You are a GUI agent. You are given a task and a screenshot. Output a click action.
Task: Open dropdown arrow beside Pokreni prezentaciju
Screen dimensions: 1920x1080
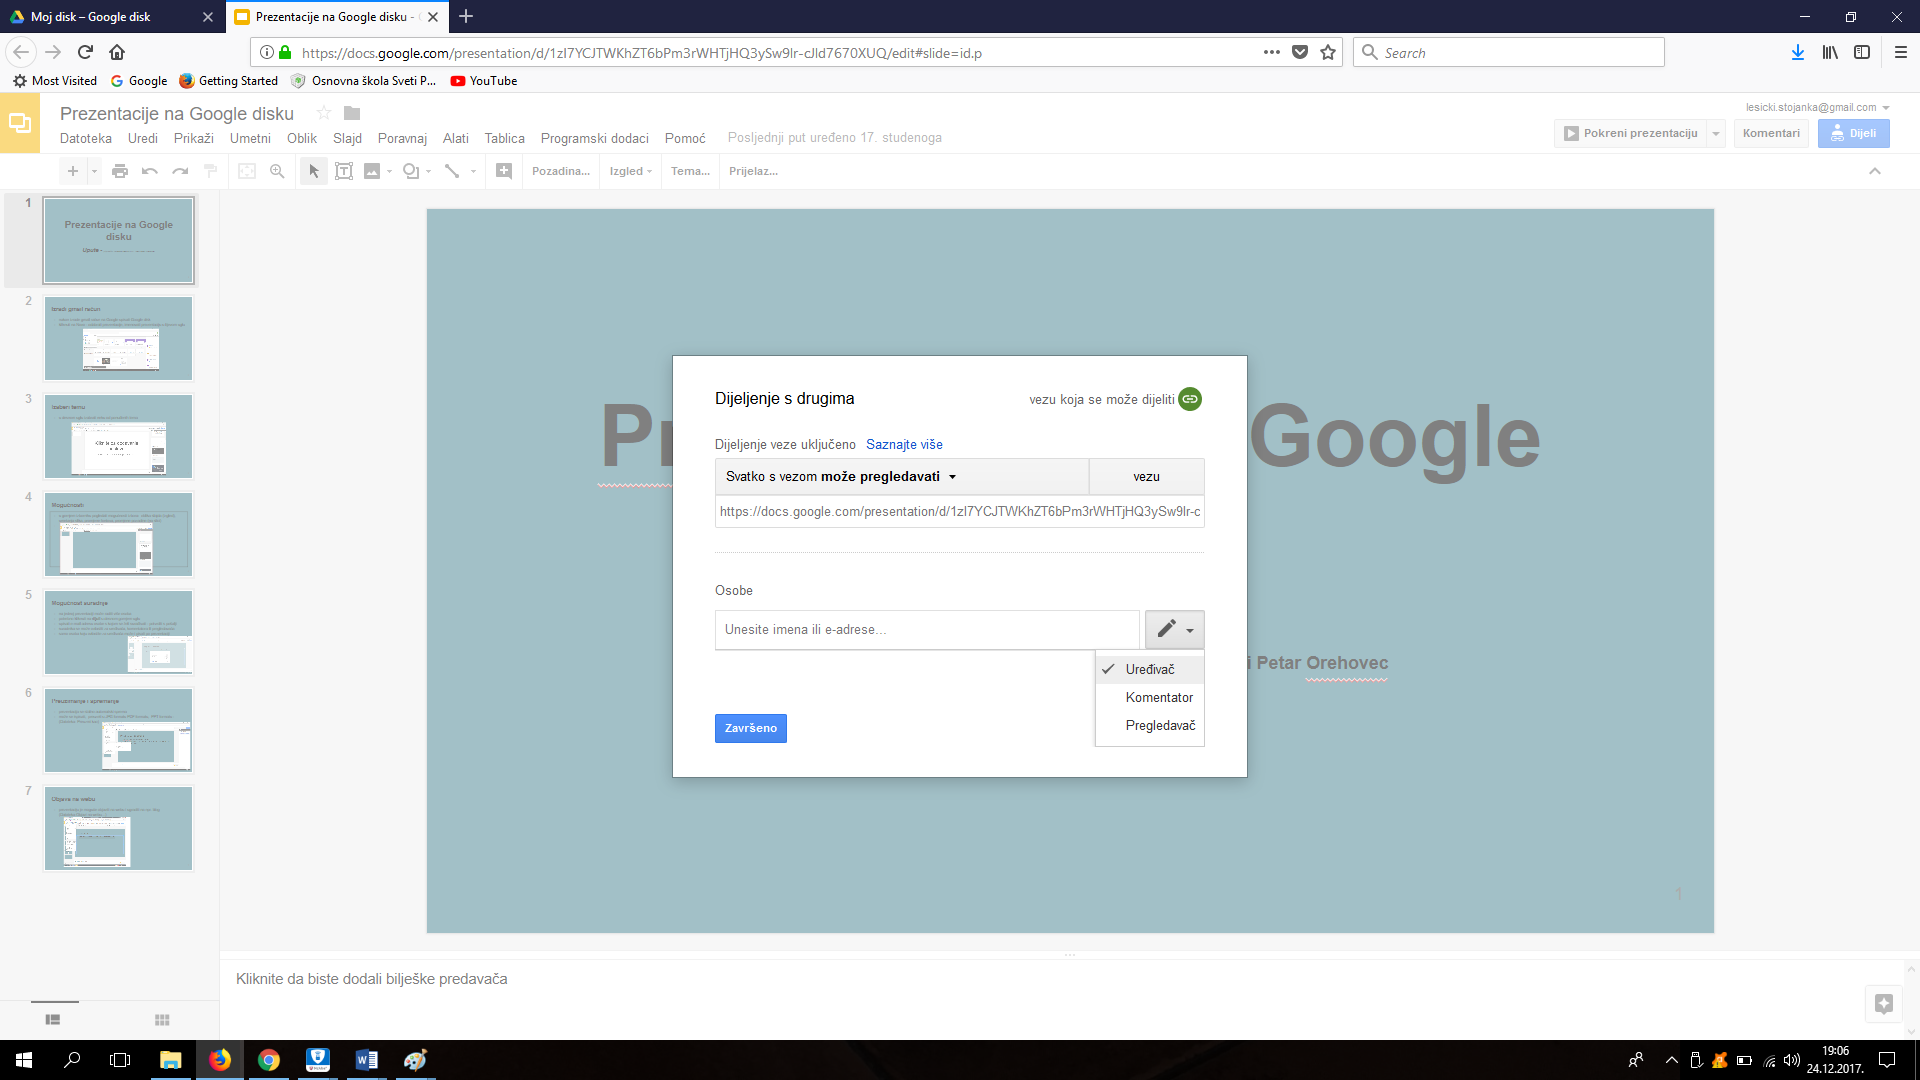[x=1716, y=133]
